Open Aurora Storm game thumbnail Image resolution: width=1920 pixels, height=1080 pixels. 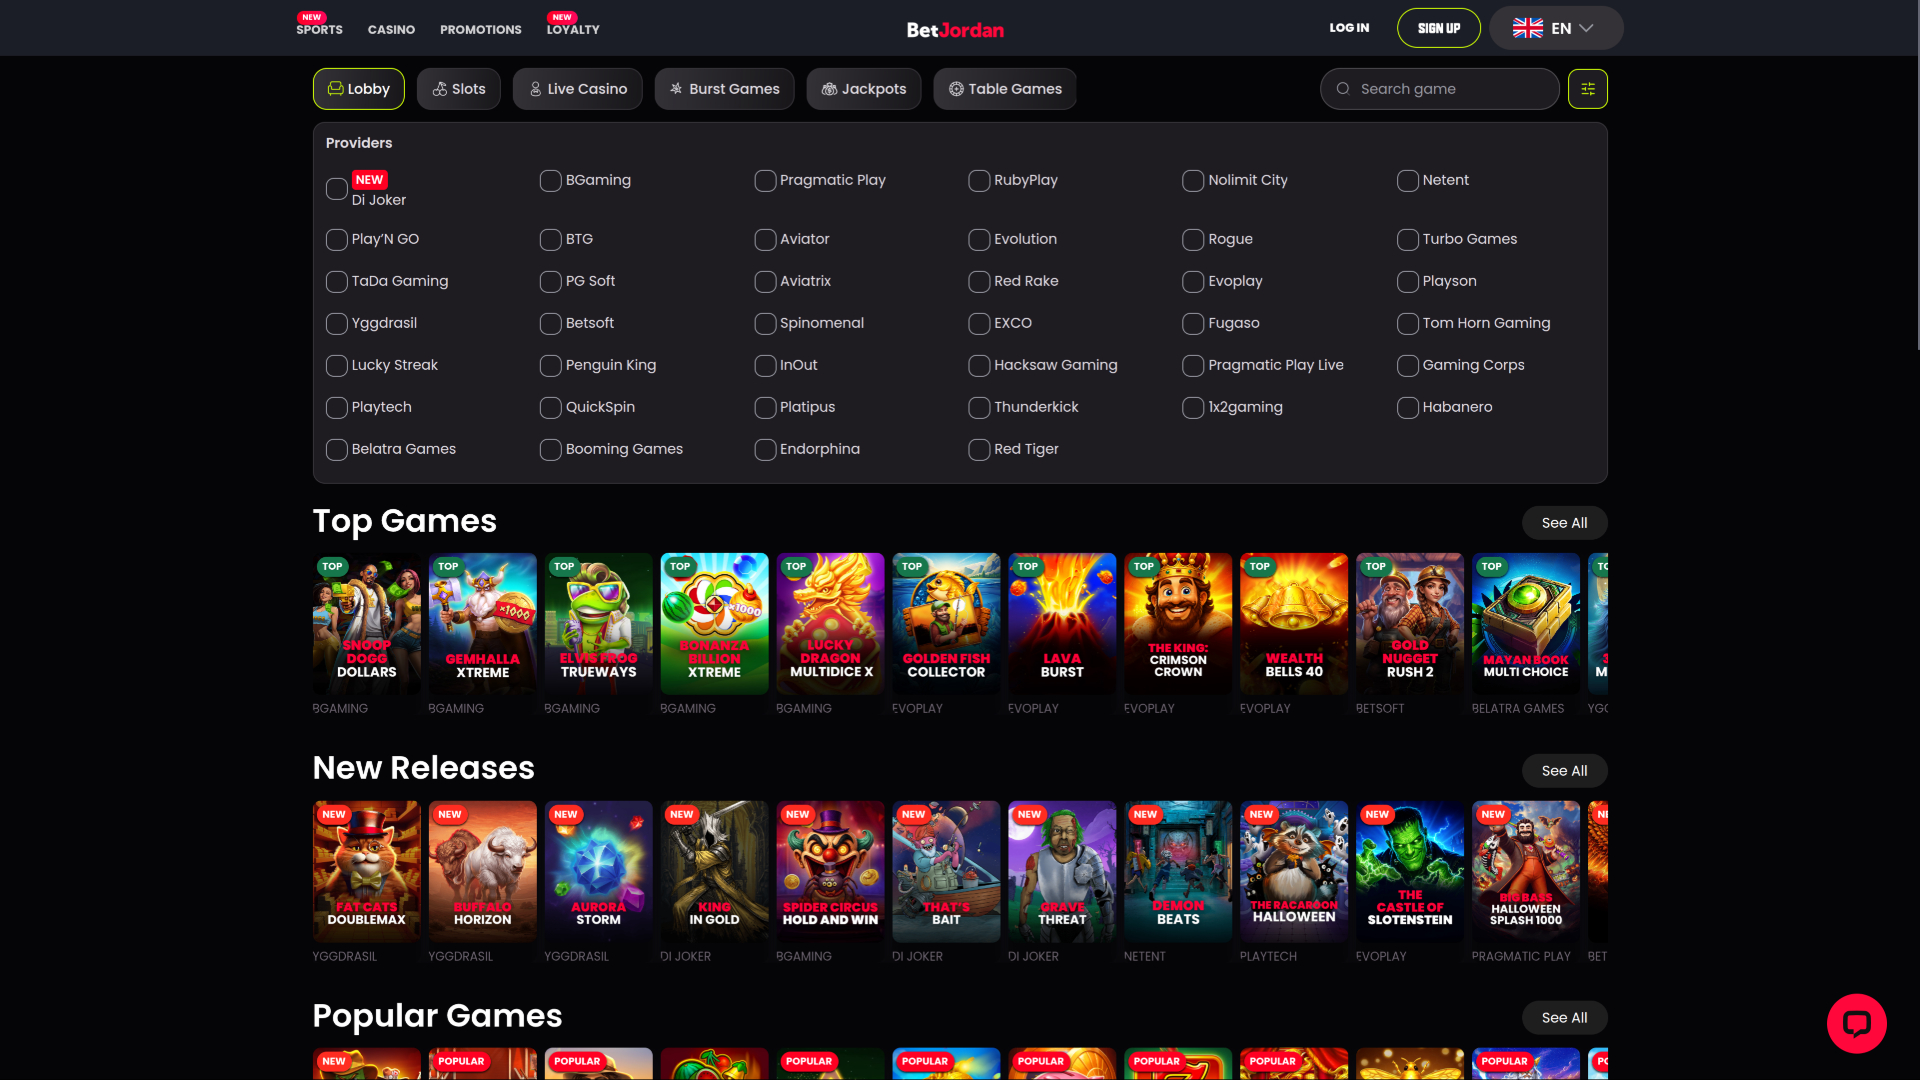pyautogui.click(x=599, y=871)
